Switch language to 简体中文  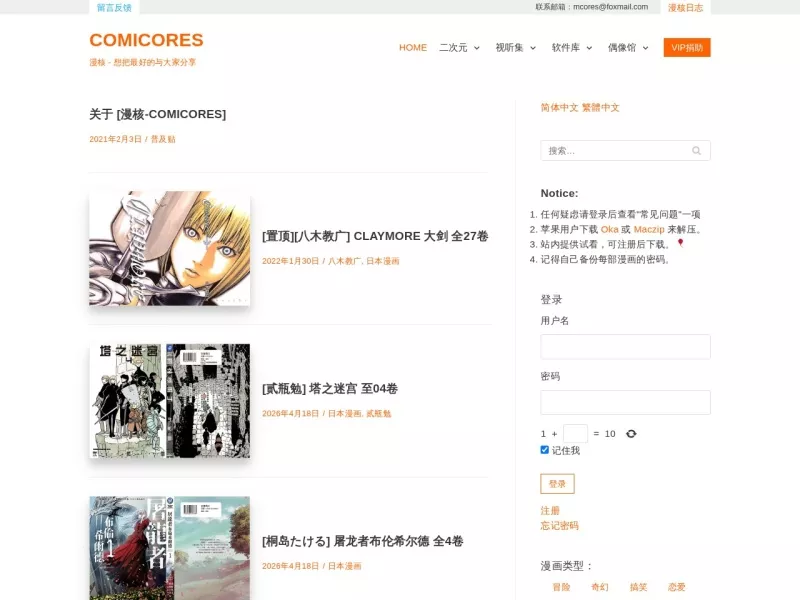click(559, 108)
